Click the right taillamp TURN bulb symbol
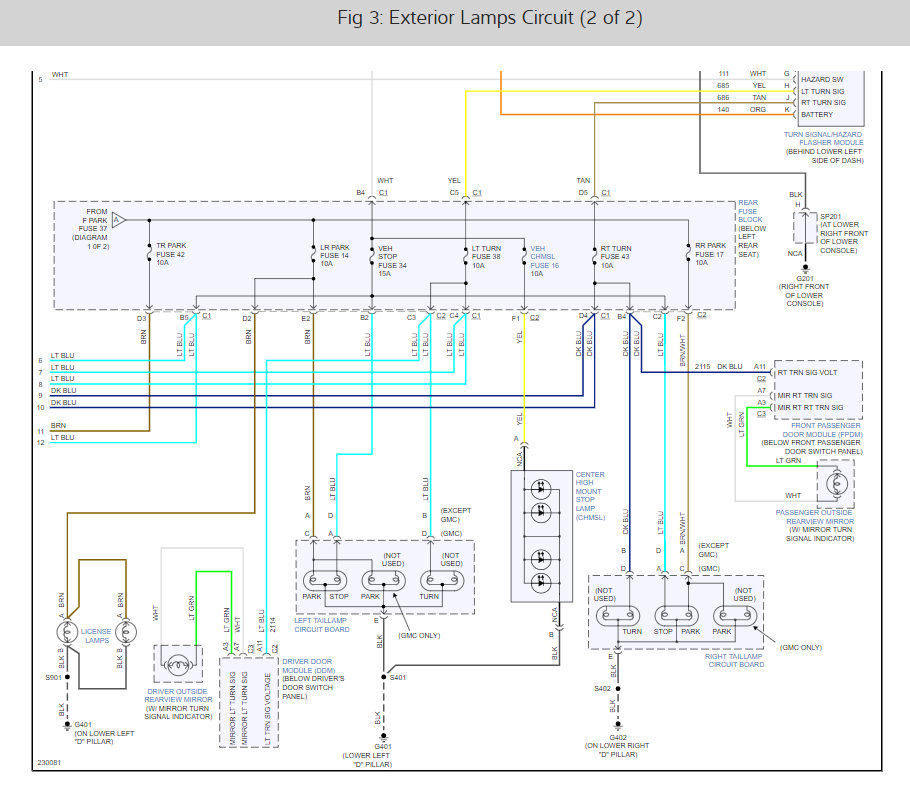This screenshot has height=786, width=910. point(618,615)
